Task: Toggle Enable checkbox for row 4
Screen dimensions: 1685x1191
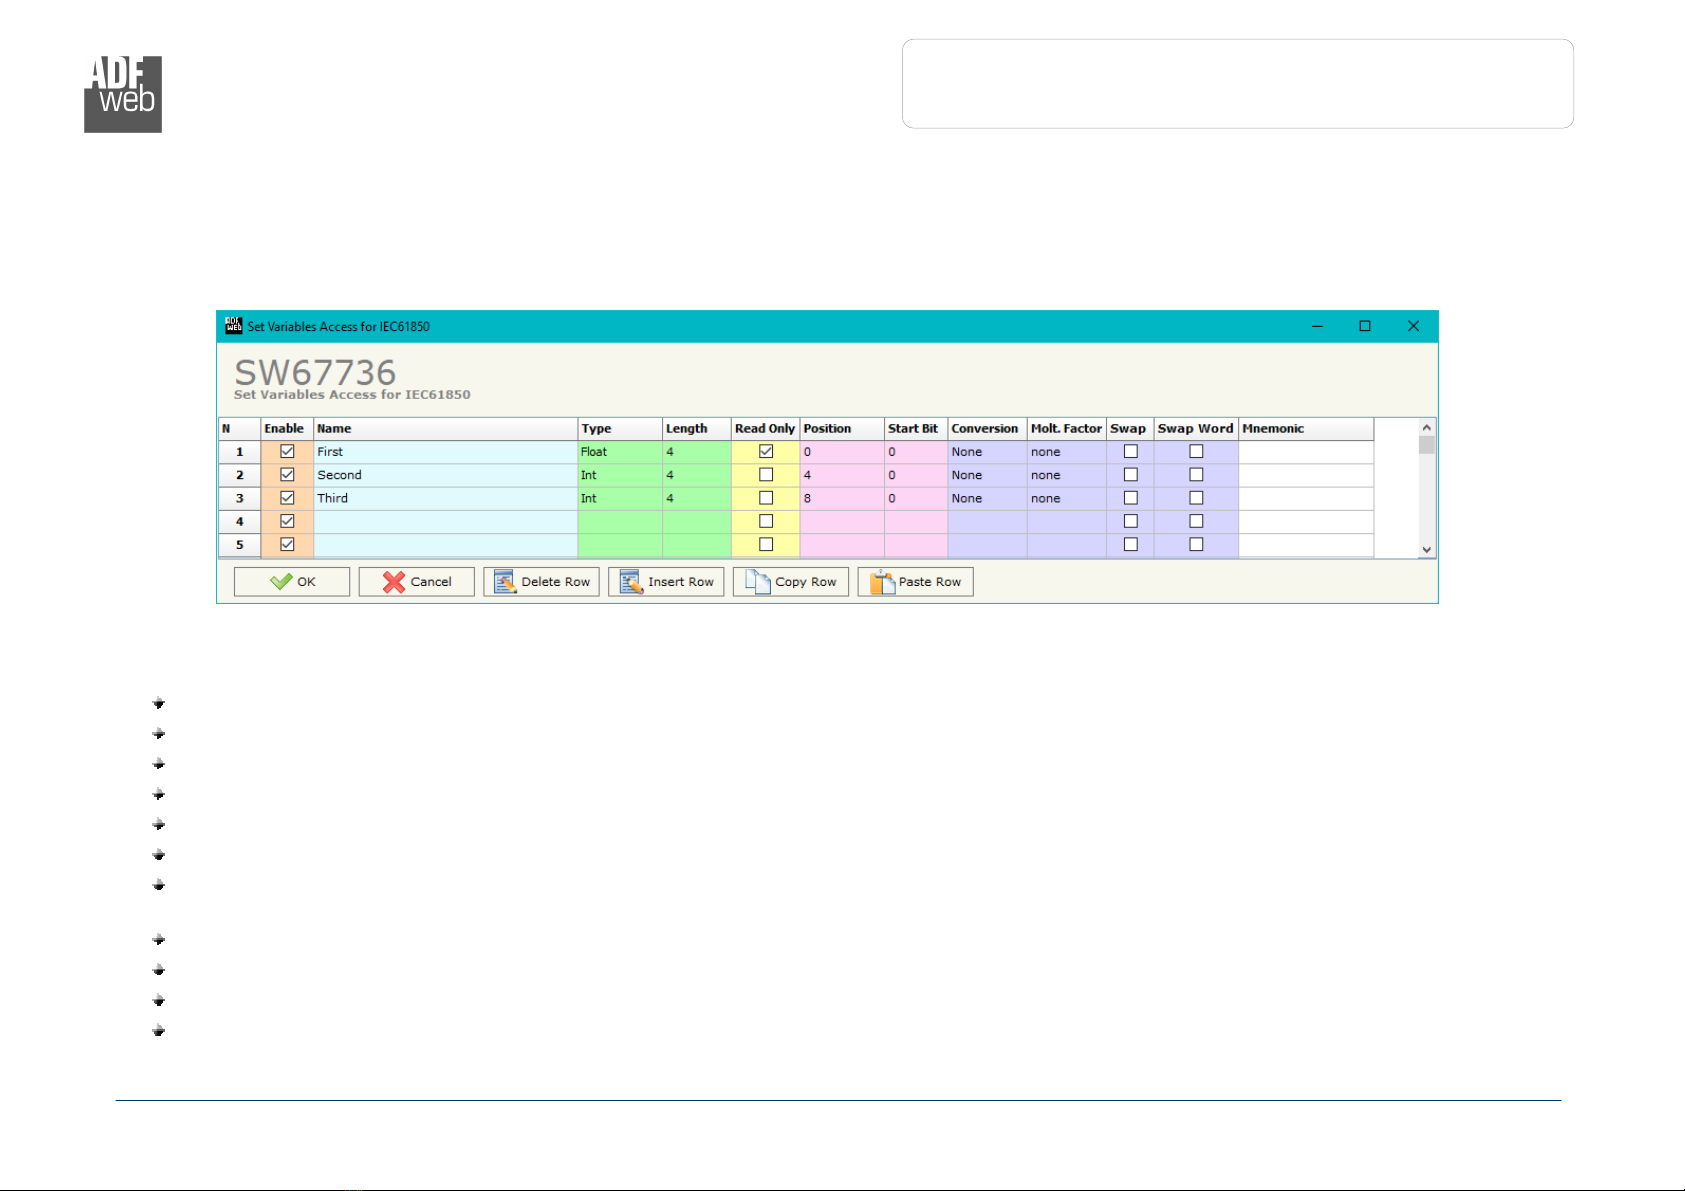Action: pos(287,521)
